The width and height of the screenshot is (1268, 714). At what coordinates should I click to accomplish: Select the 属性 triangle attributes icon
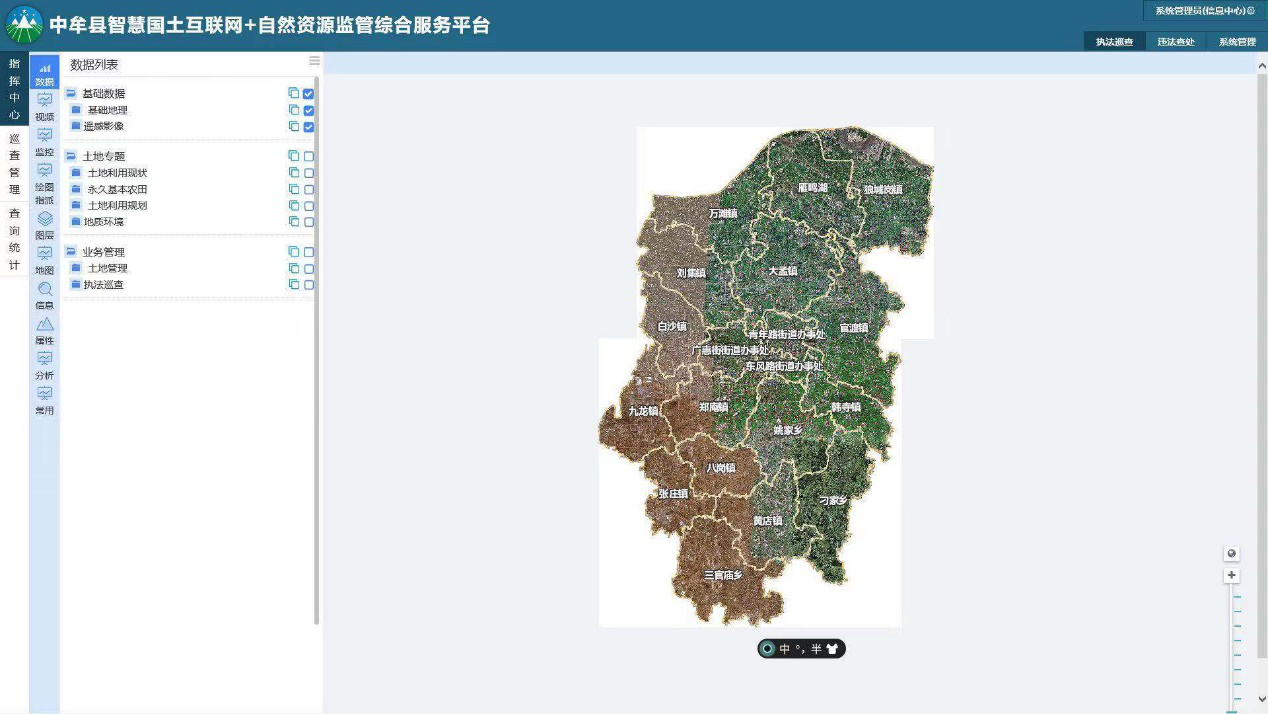44,330
